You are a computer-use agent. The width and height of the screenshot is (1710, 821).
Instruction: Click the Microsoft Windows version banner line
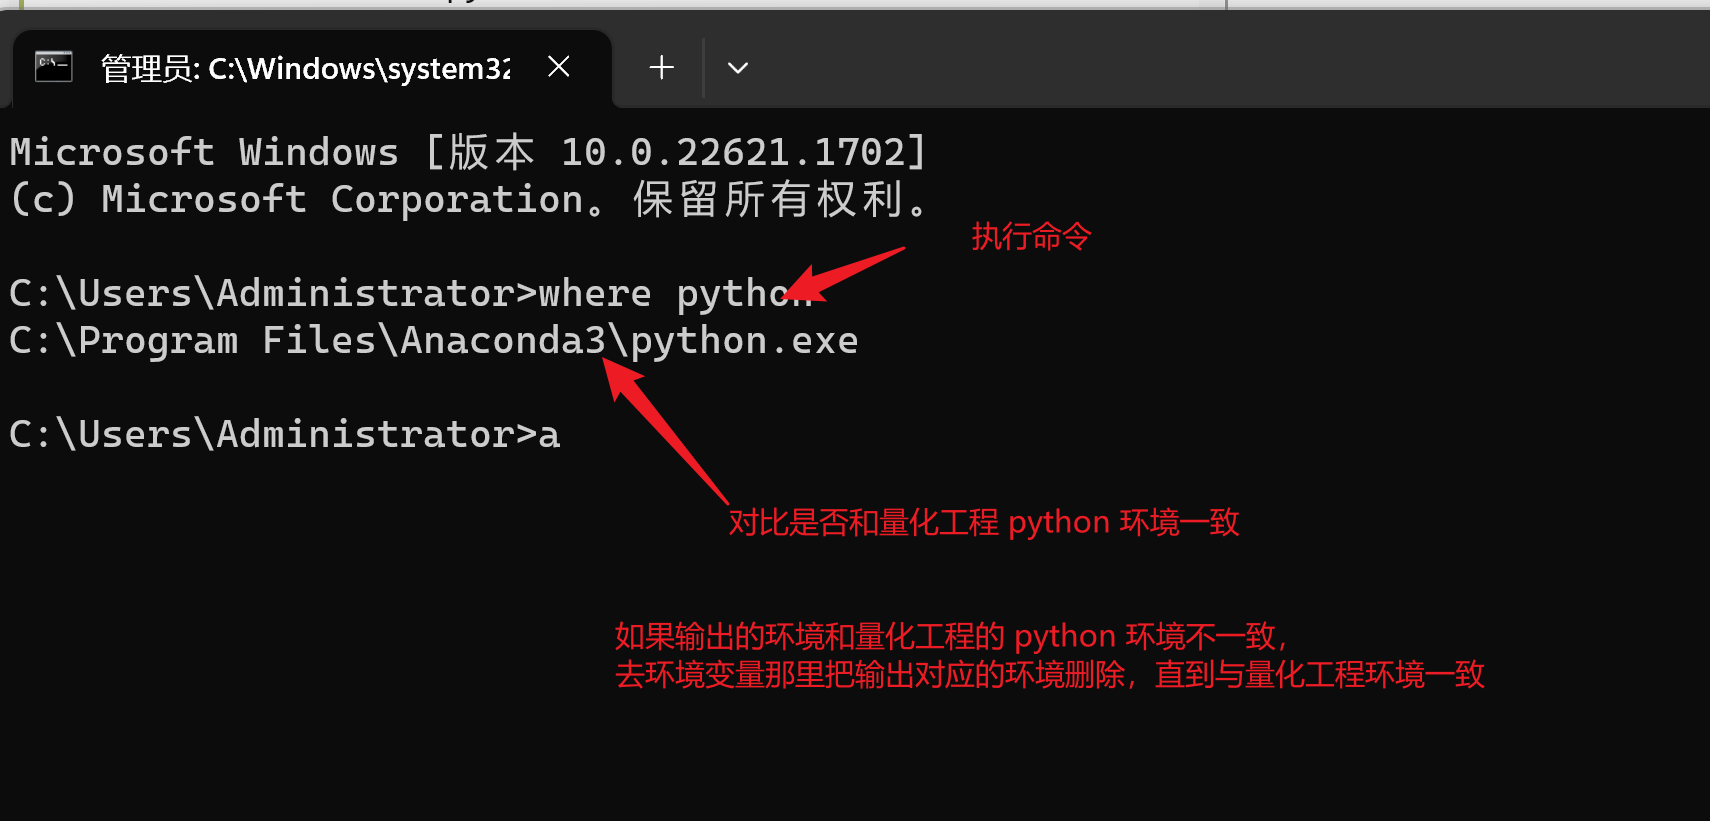468,152
